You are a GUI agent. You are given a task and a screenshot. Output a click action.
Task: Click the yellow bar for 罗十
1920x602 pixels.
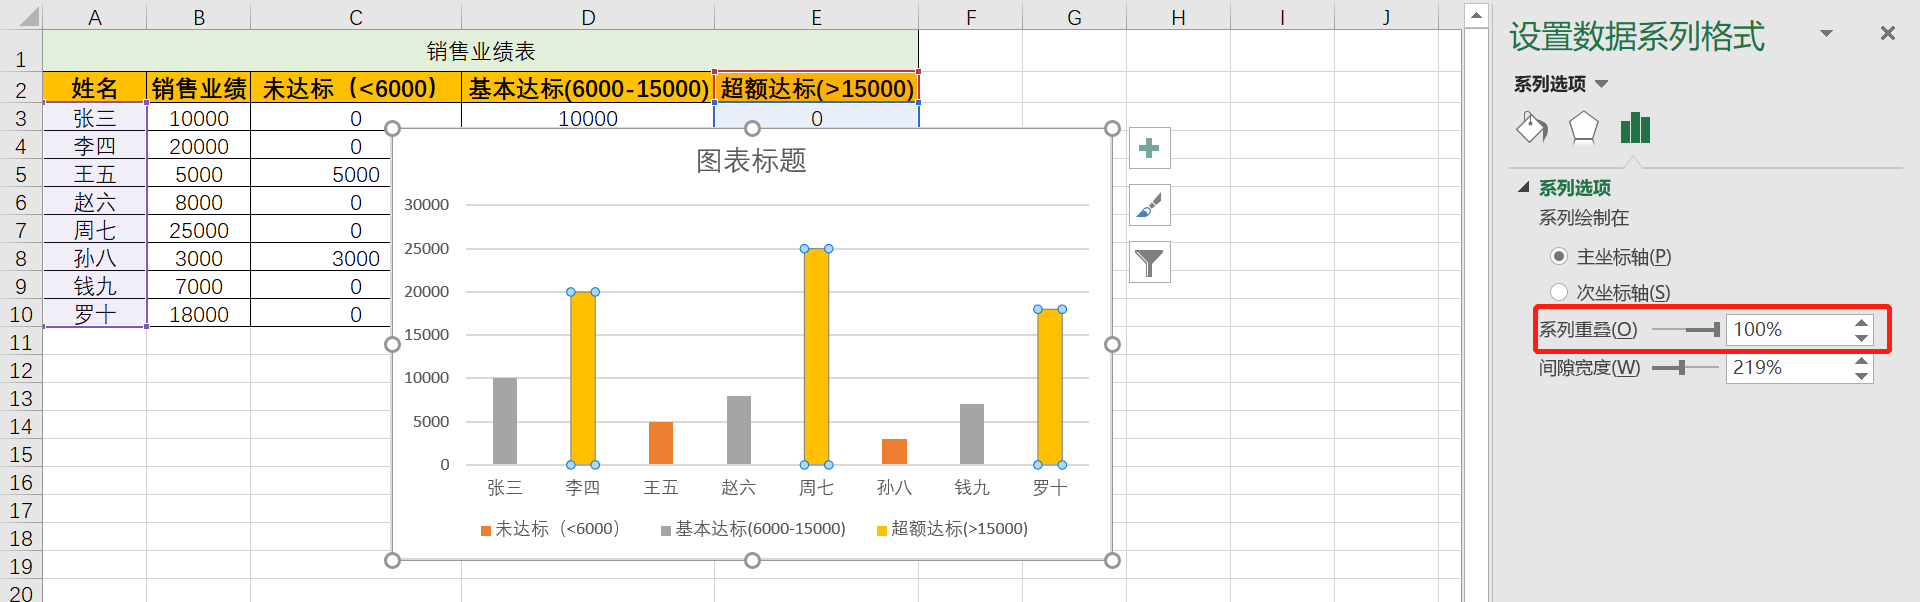click(x=1050, y=387)
